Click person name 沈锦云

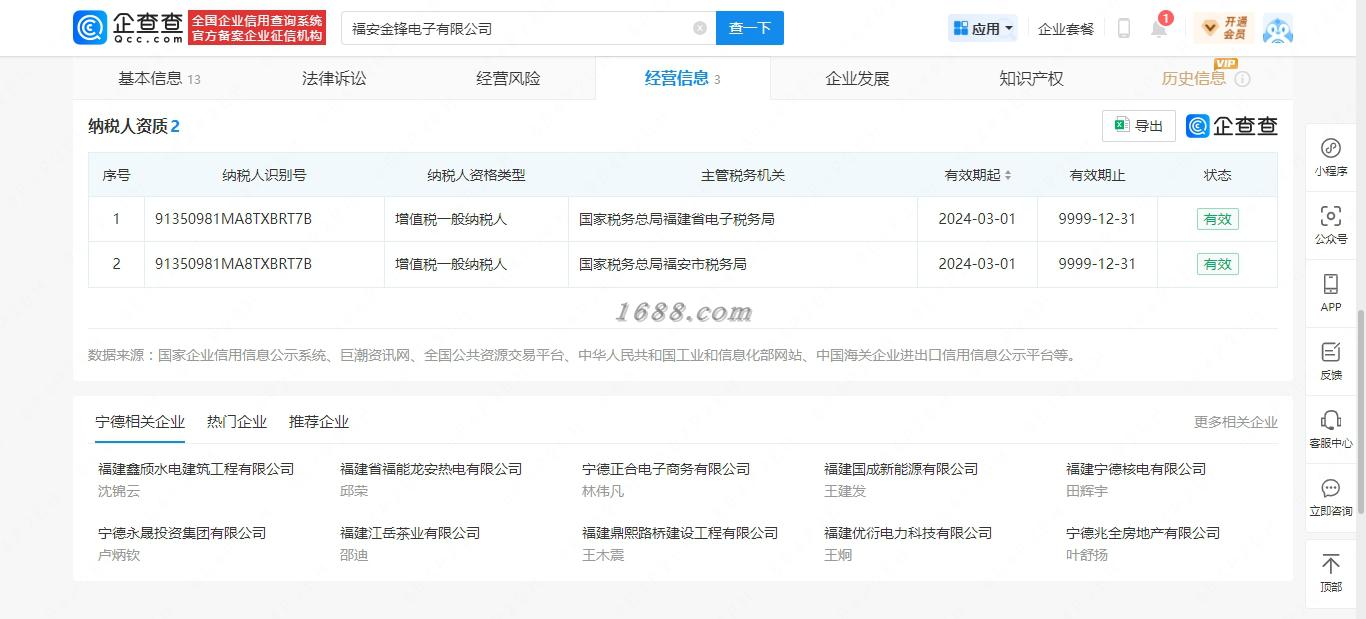coord(119,491)
